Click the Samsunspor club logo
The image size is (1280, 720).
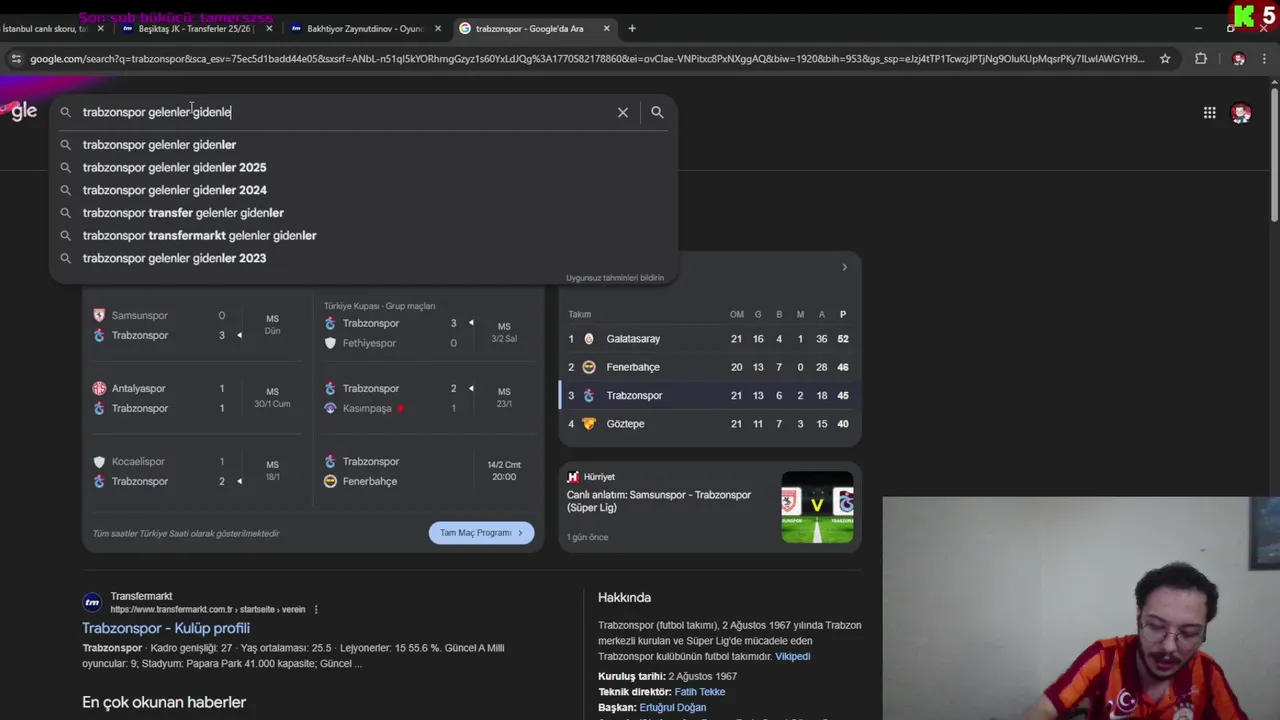coord(99,315)
